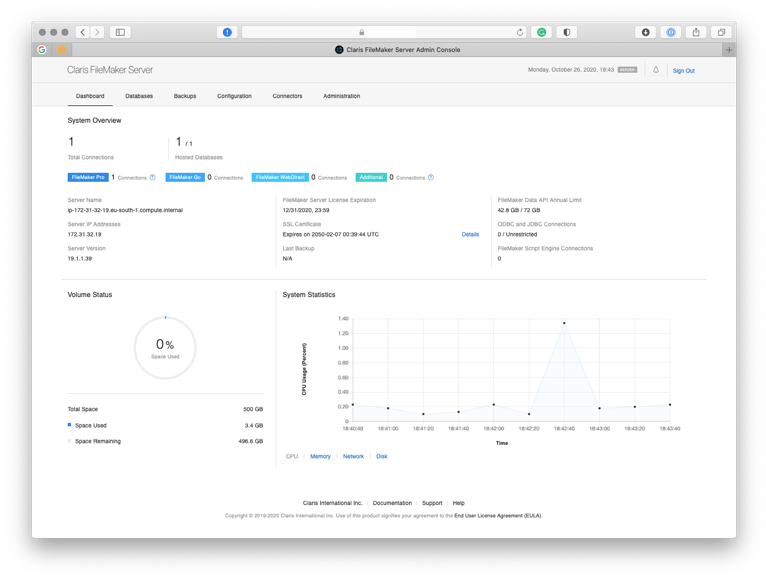The image size is (766, 579).
Task: Open Documentation footer link
Action: pos(392,503)
